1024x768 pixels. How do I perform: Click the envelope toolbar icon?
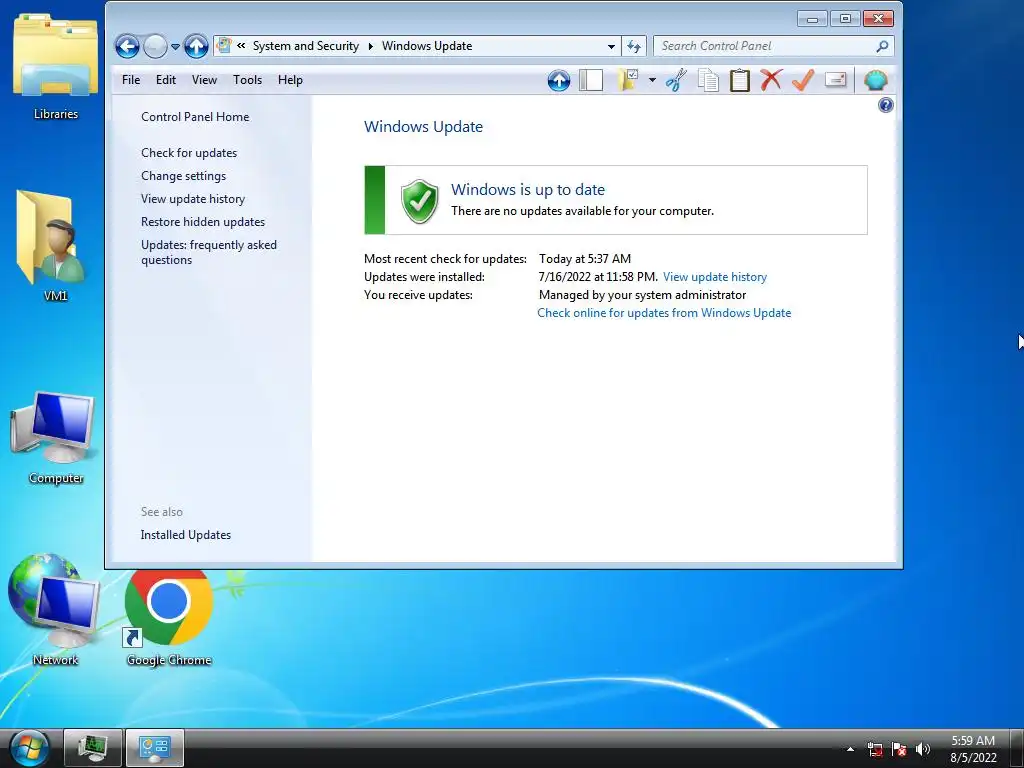pyautogui.click(x=835, y=80)
